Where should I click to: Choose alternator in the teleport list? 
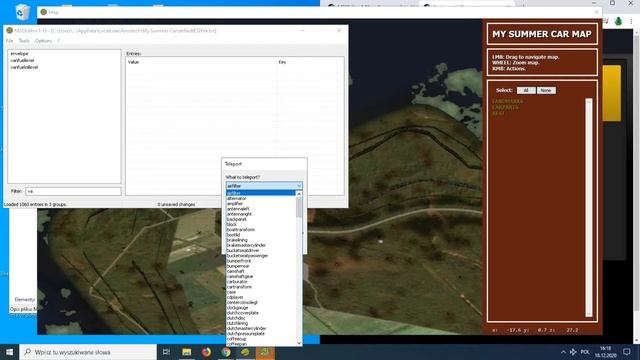point(261,198)
